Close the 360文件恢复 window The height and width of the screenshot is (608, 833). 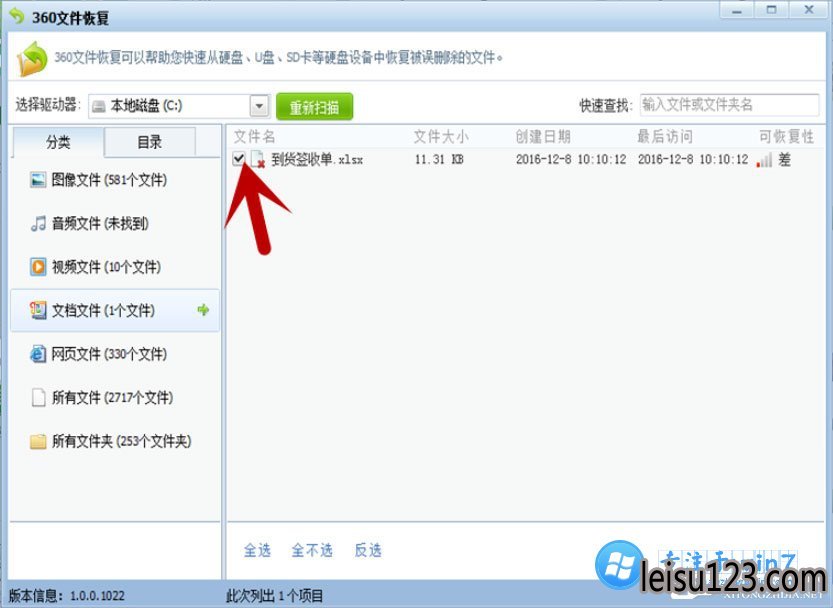809,10
